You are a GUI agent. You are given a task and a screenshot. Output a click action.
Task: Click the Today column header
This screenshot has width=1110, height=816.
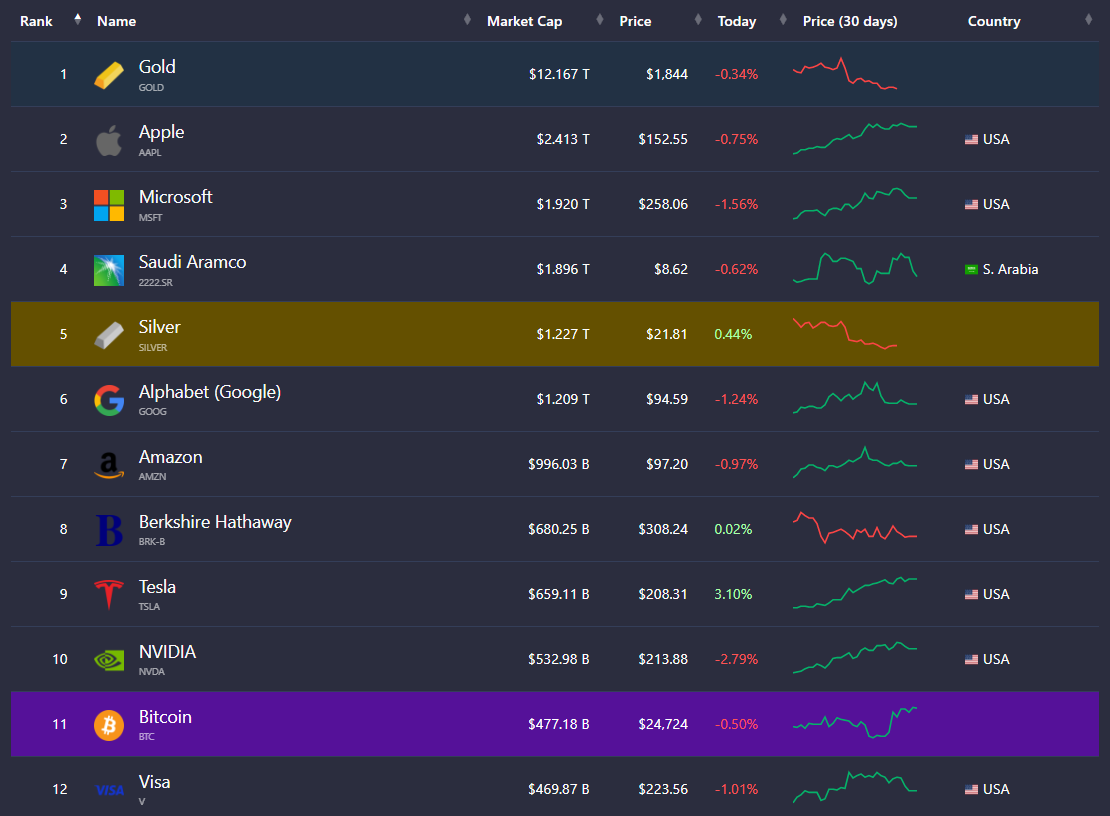click(737, 21)
